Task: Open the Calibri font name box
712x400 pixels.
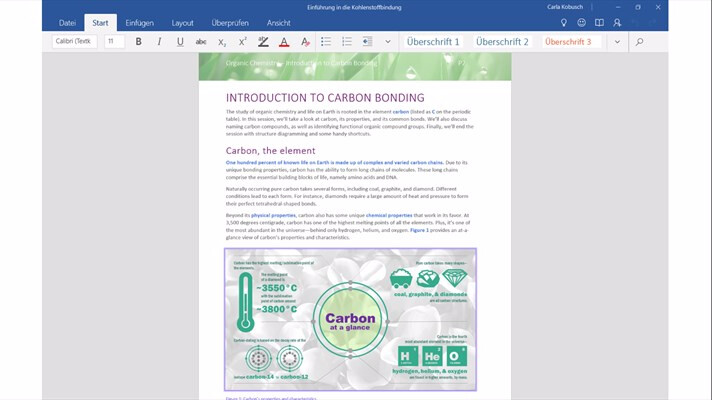Action: (74, 41)
